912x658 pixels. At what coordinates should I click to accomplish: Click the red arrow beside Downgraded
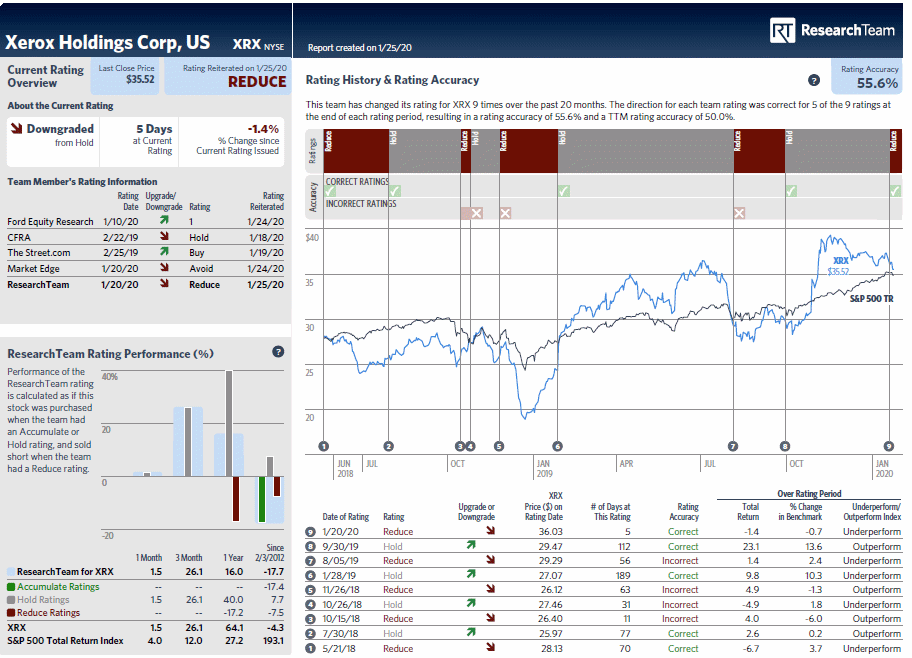click(x=16, y=129)
